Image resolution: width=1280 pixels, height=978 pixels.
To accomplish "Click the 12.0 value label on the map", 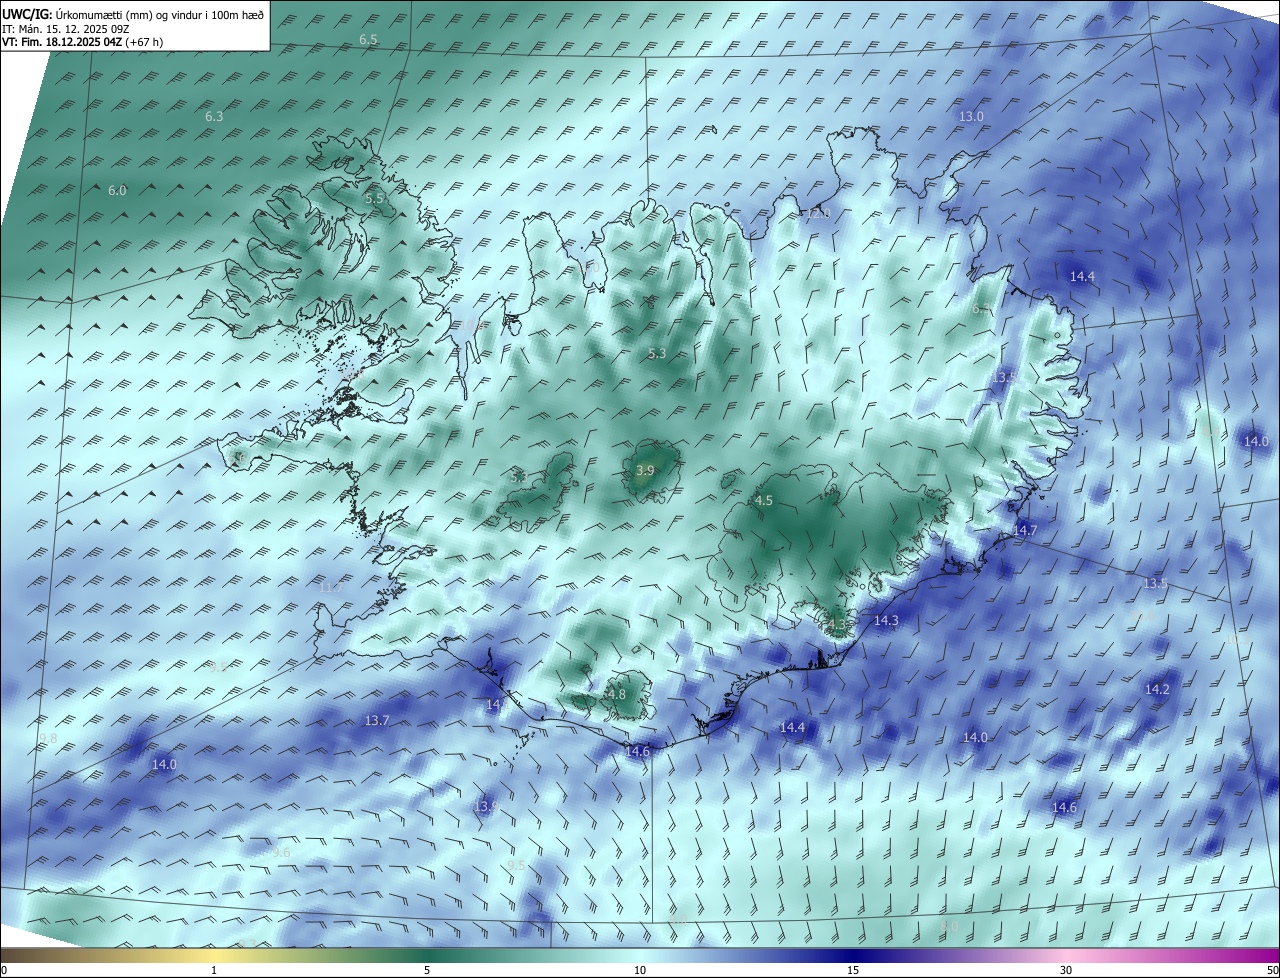I will pyautogui.click(x=818, y=214).
